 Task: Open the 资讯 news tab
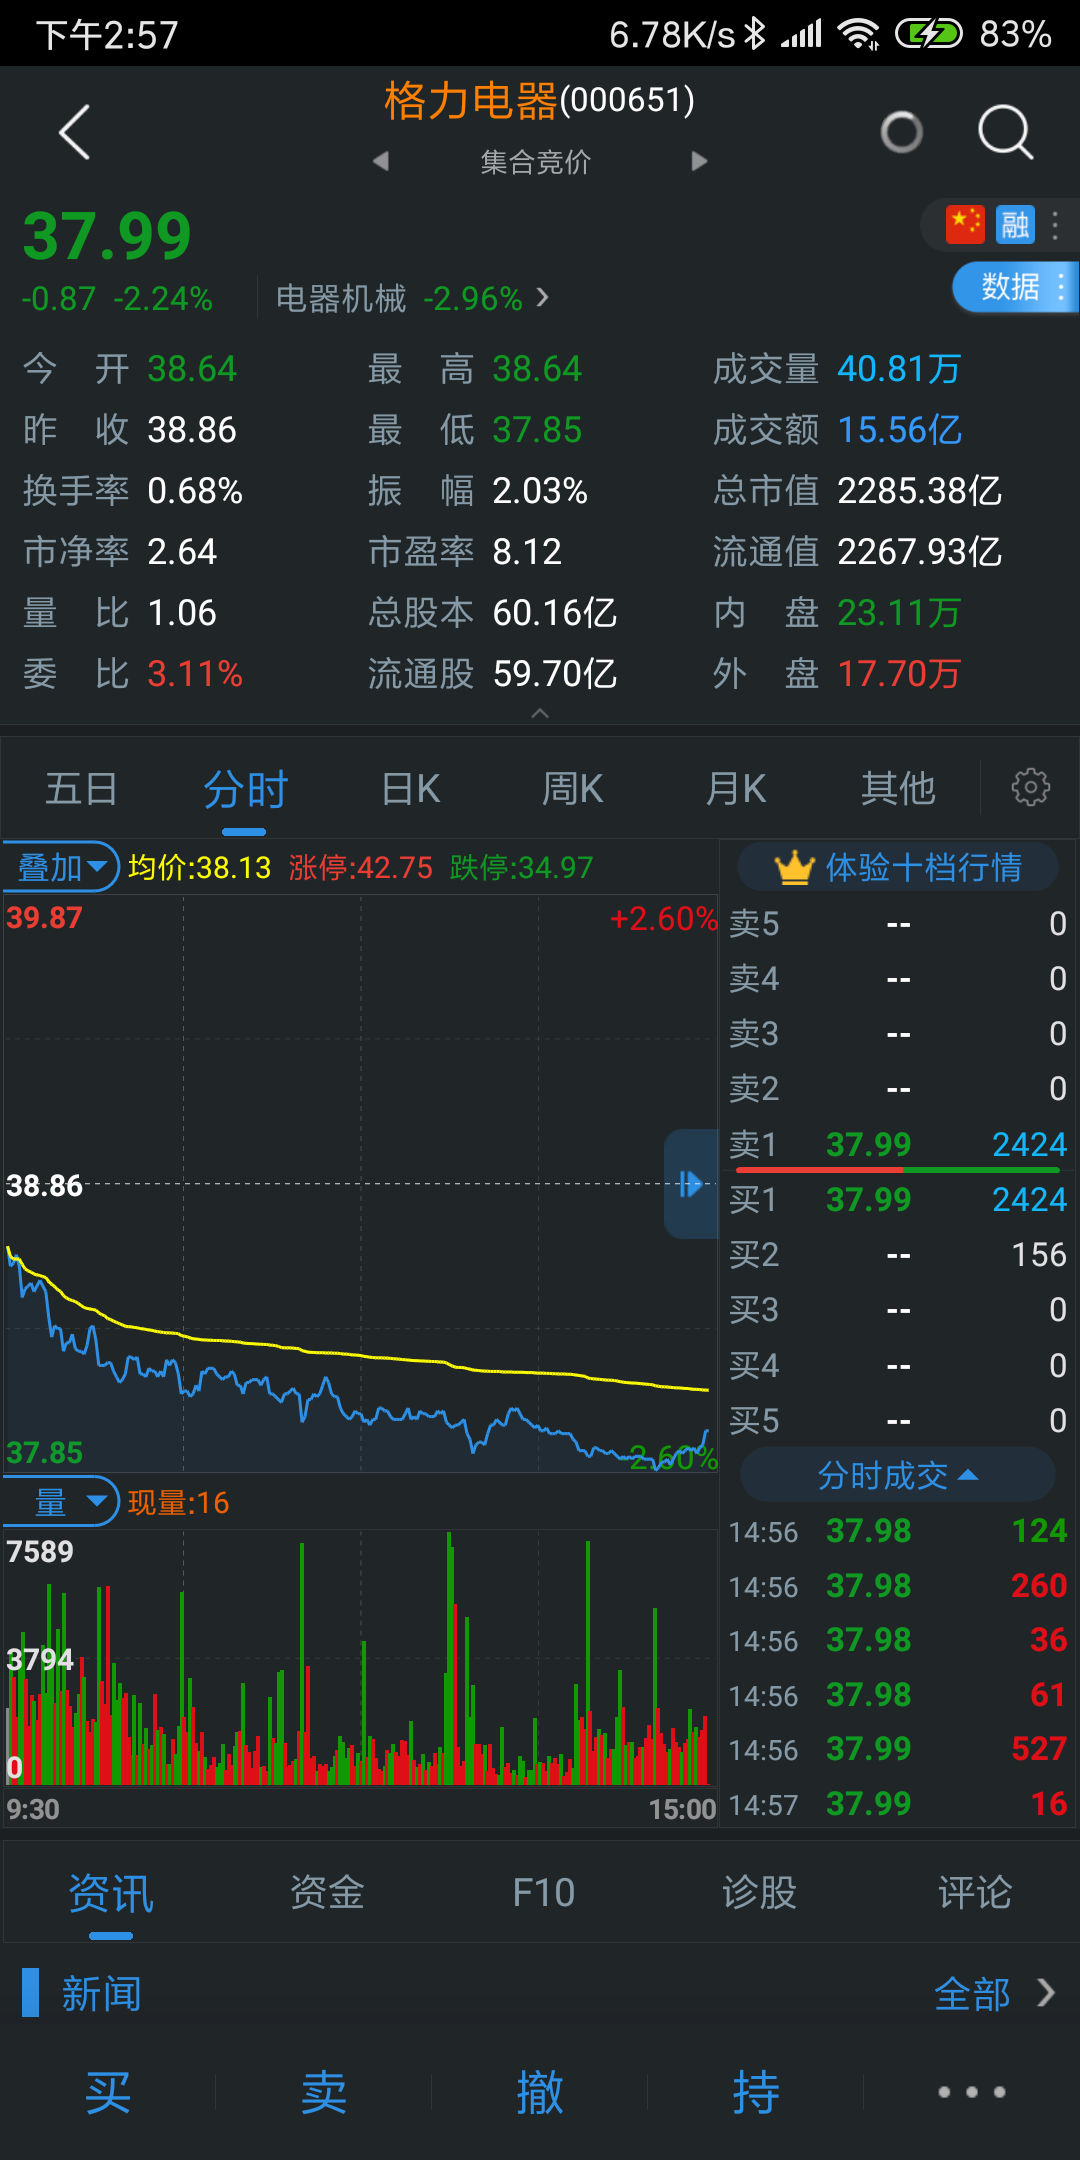(x=111, y=1893)
